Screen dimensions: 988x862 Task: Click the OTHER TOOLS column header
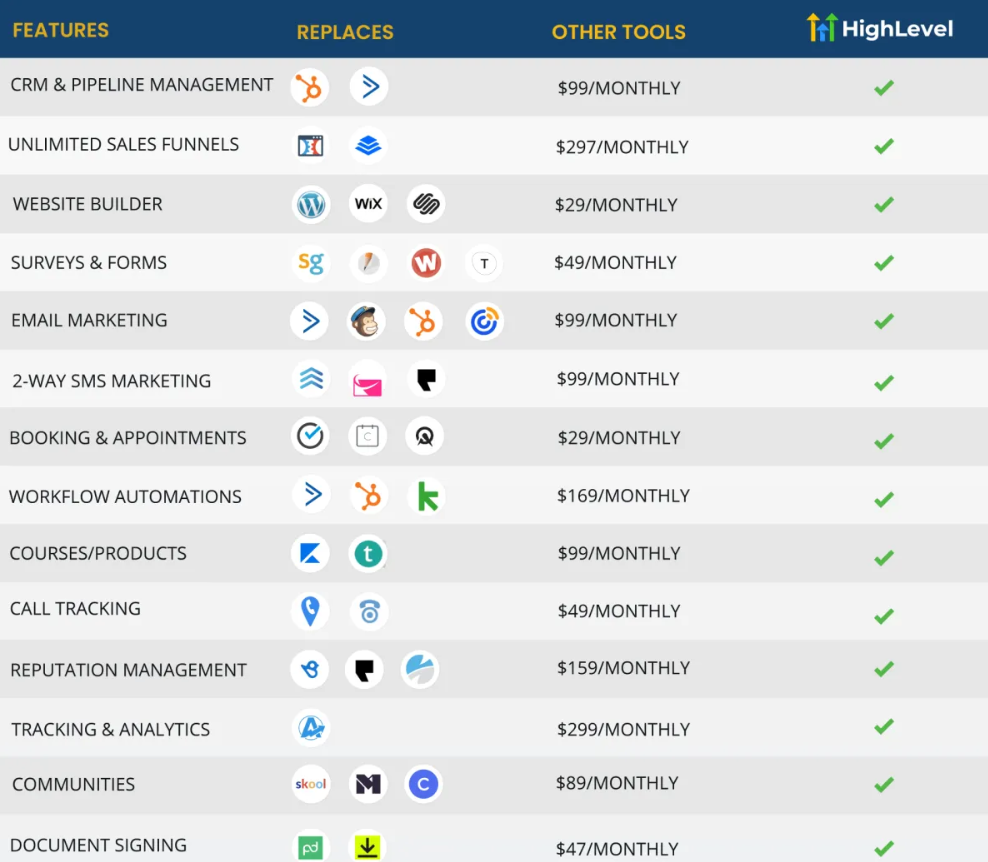pos(618,32)
